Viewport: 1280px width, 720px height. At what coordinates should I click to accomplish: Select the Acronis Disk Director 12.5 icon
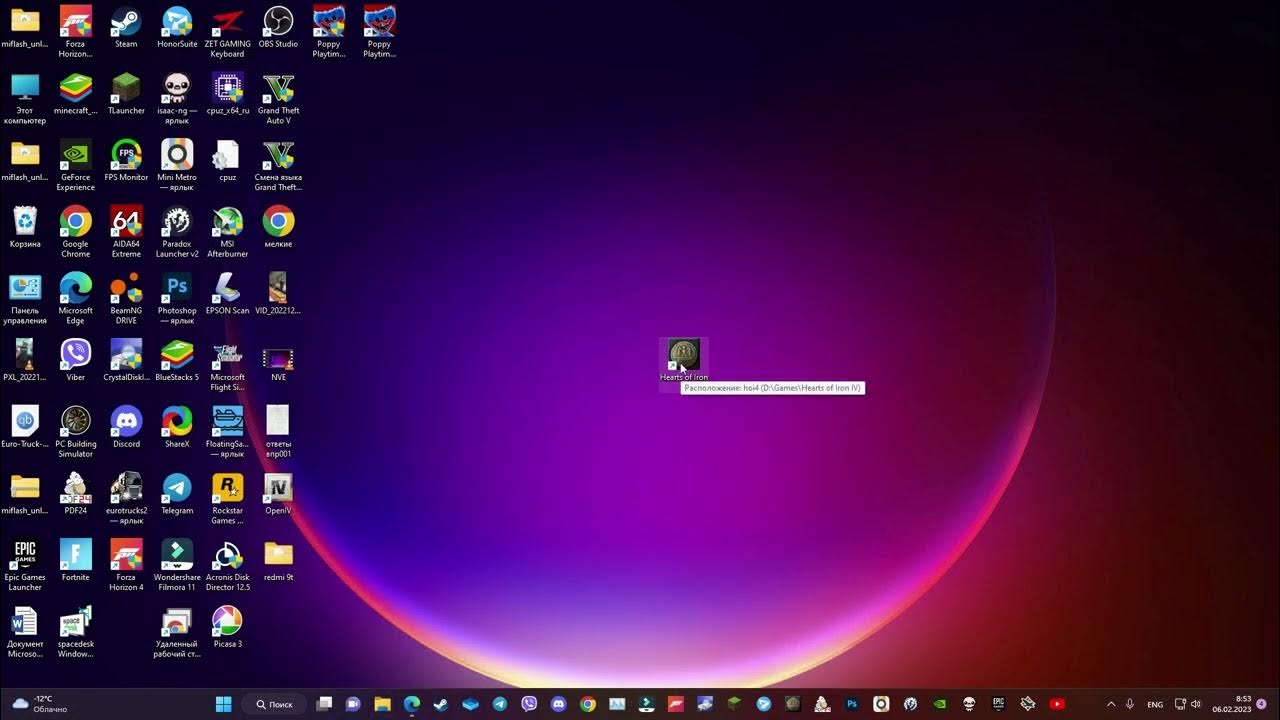point(228,566)
